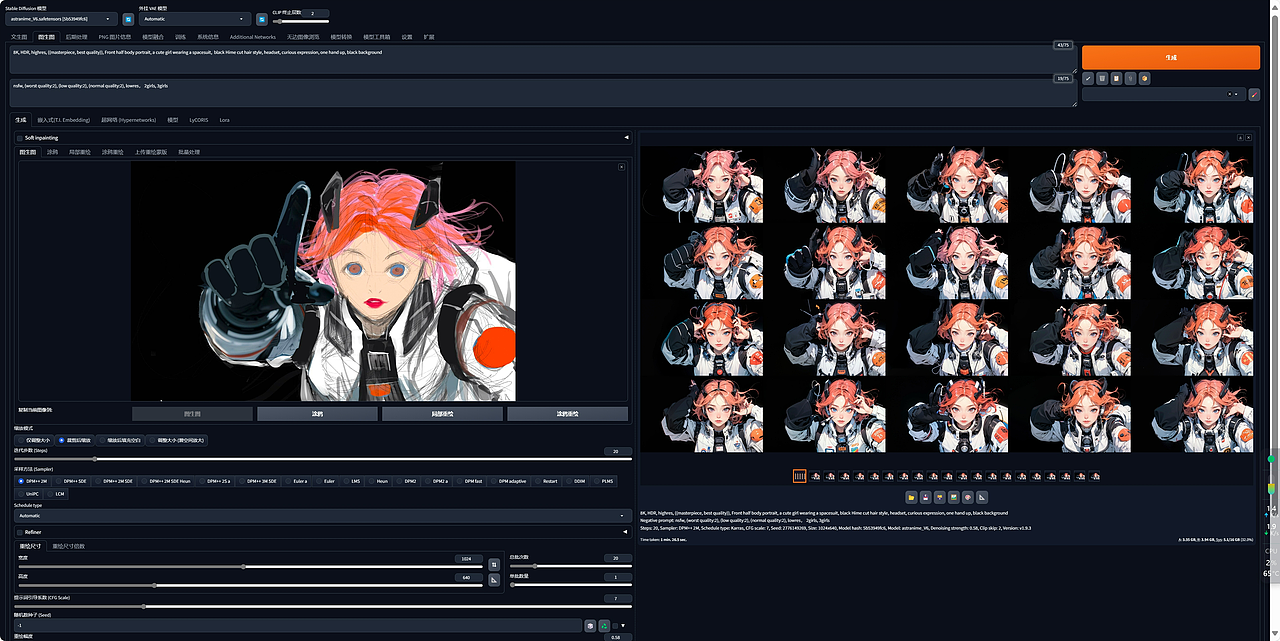Click the Seed input field
Screen dimensions: 1280x641
tap(298, 625)
